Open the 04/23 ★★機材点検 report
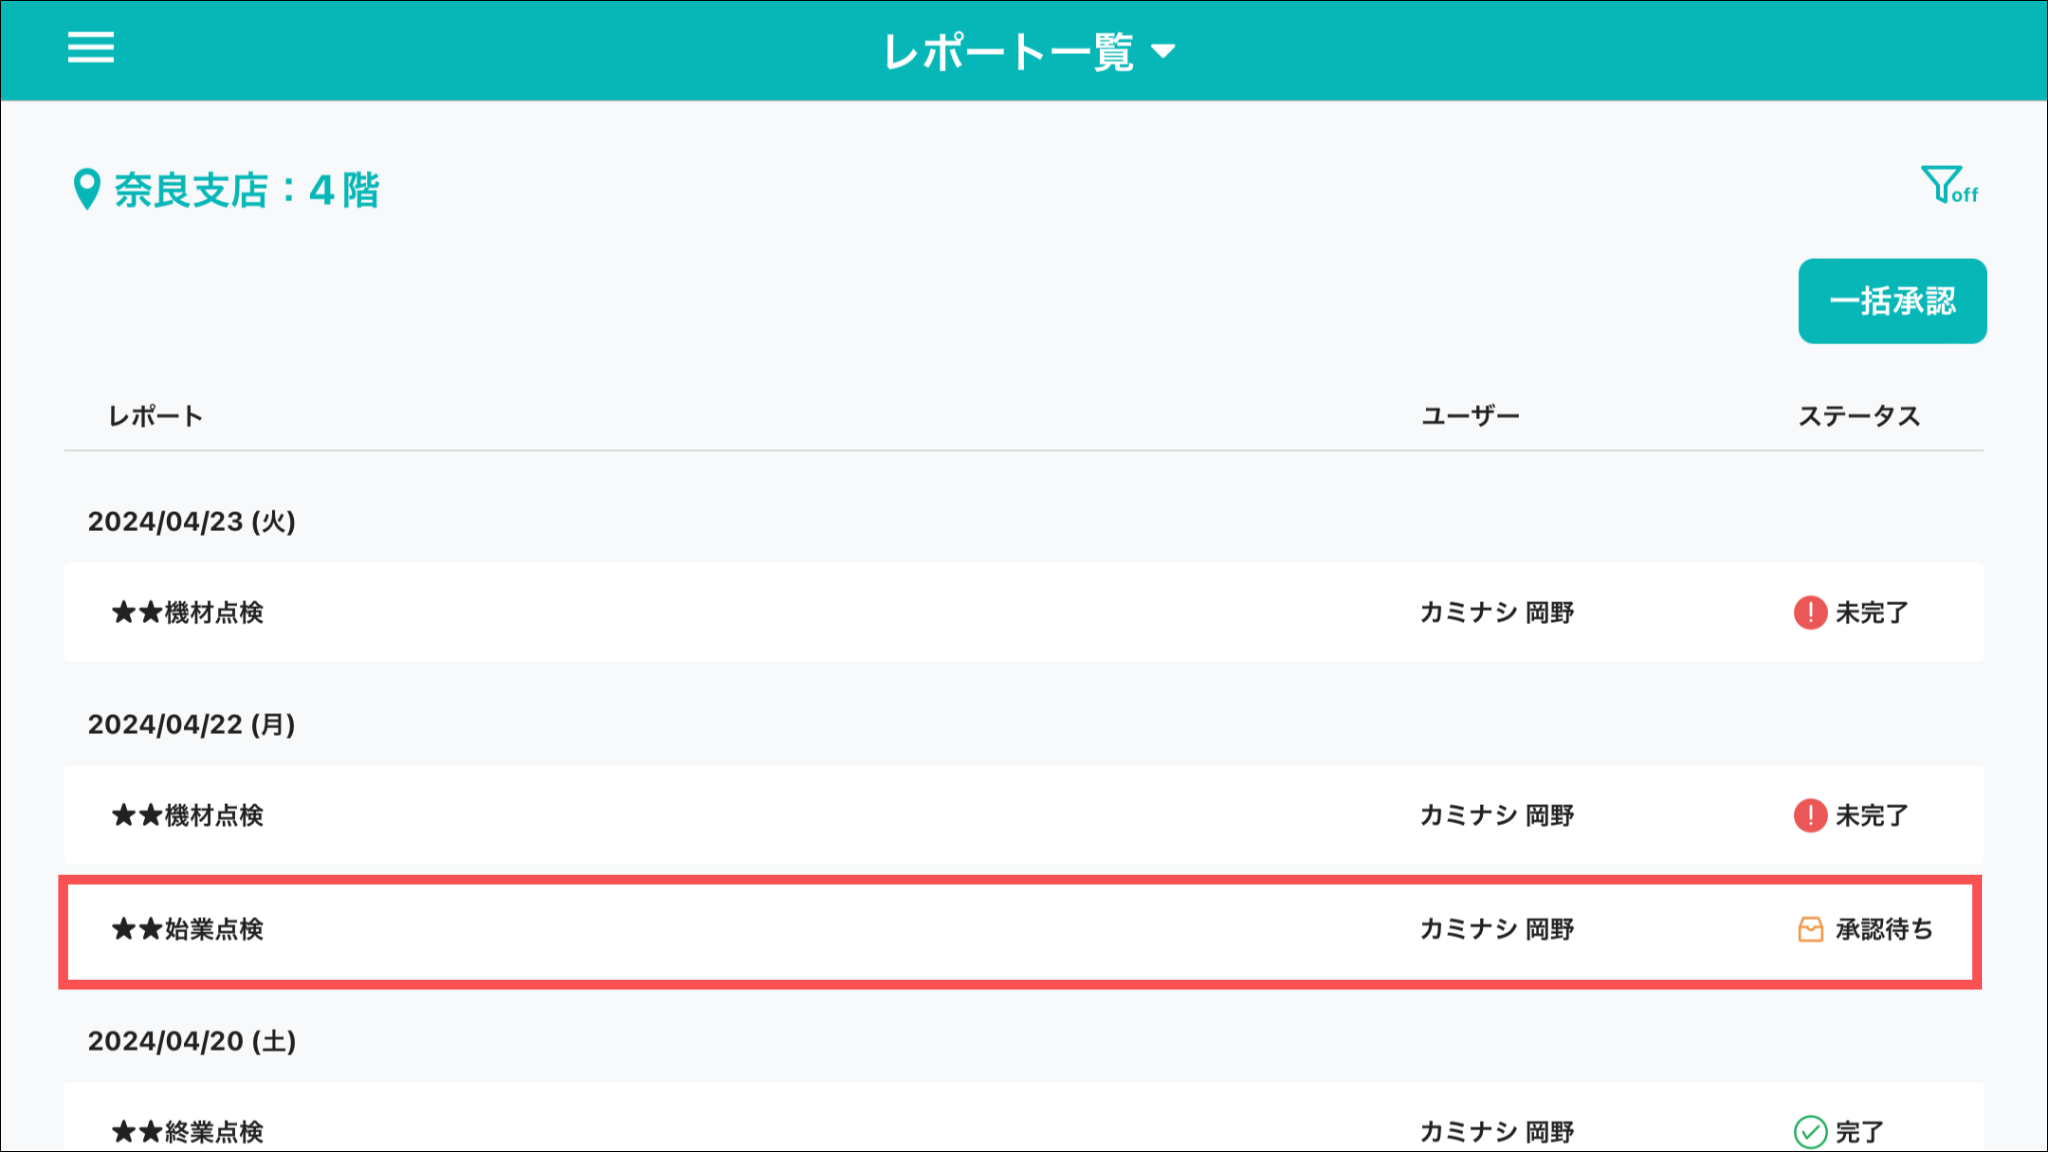The width and height of the screenshot is (2048, 1152). [188, 612]
